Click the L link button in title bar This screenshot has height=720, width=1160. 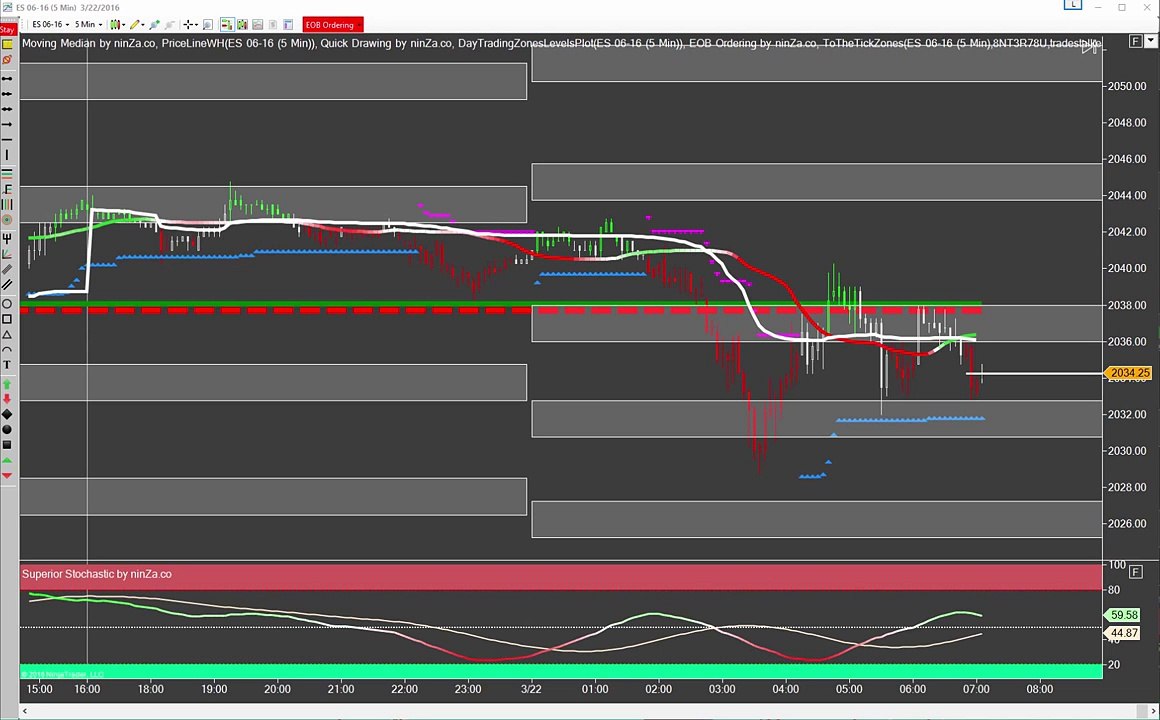click(1073, 6)
